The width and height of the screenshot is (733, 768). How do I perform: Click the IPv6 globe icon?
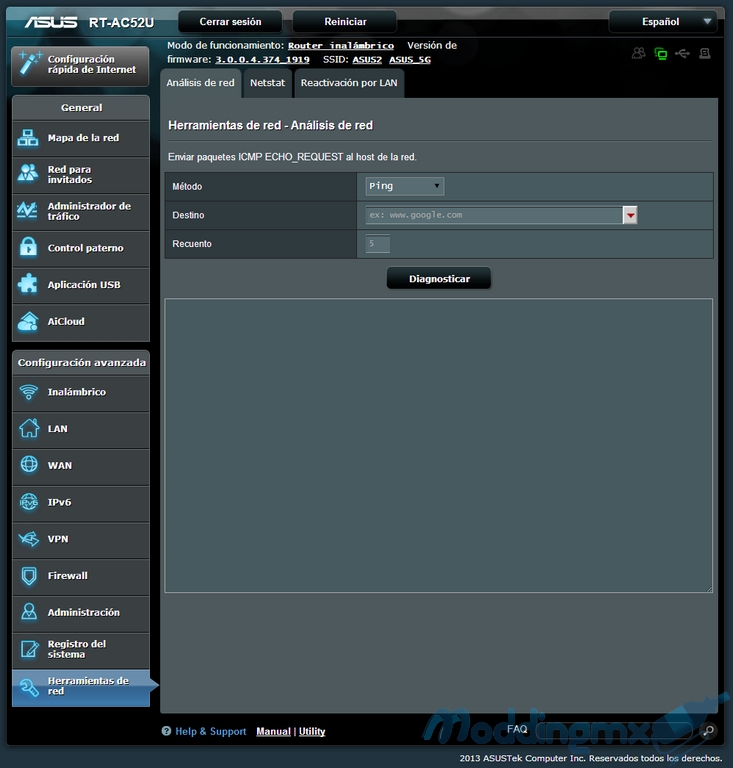coord(29,502)
